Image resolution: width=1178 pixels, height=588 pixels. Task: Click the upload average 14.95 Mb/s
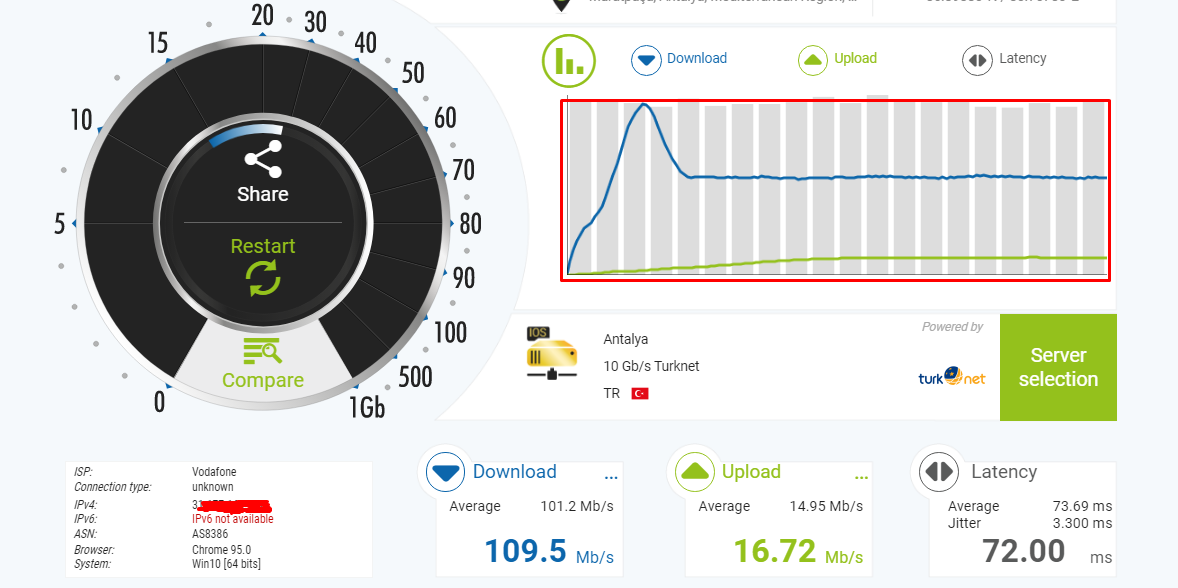[x=826, y=506]
